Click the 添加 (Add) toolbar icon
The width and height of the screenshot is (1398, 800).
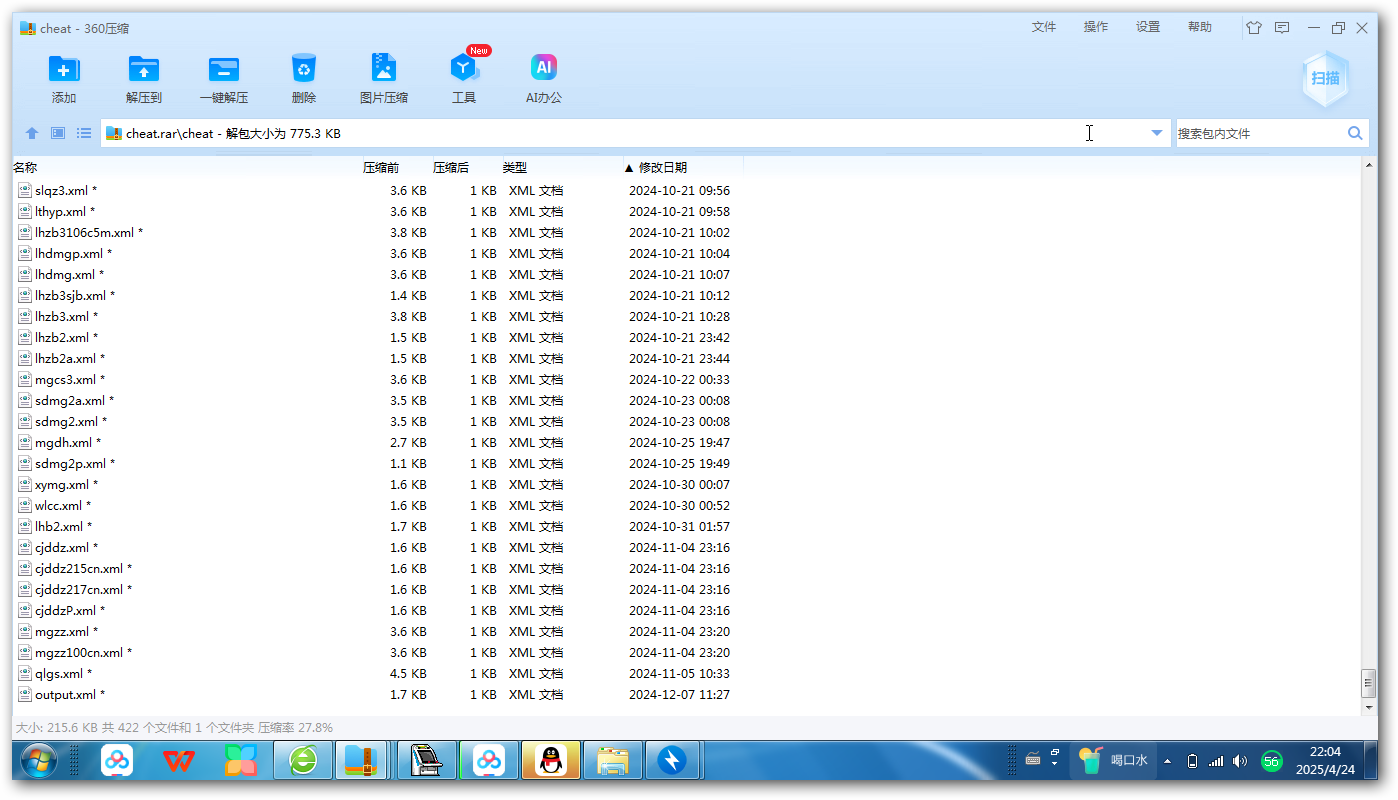(x=64, y=69)
